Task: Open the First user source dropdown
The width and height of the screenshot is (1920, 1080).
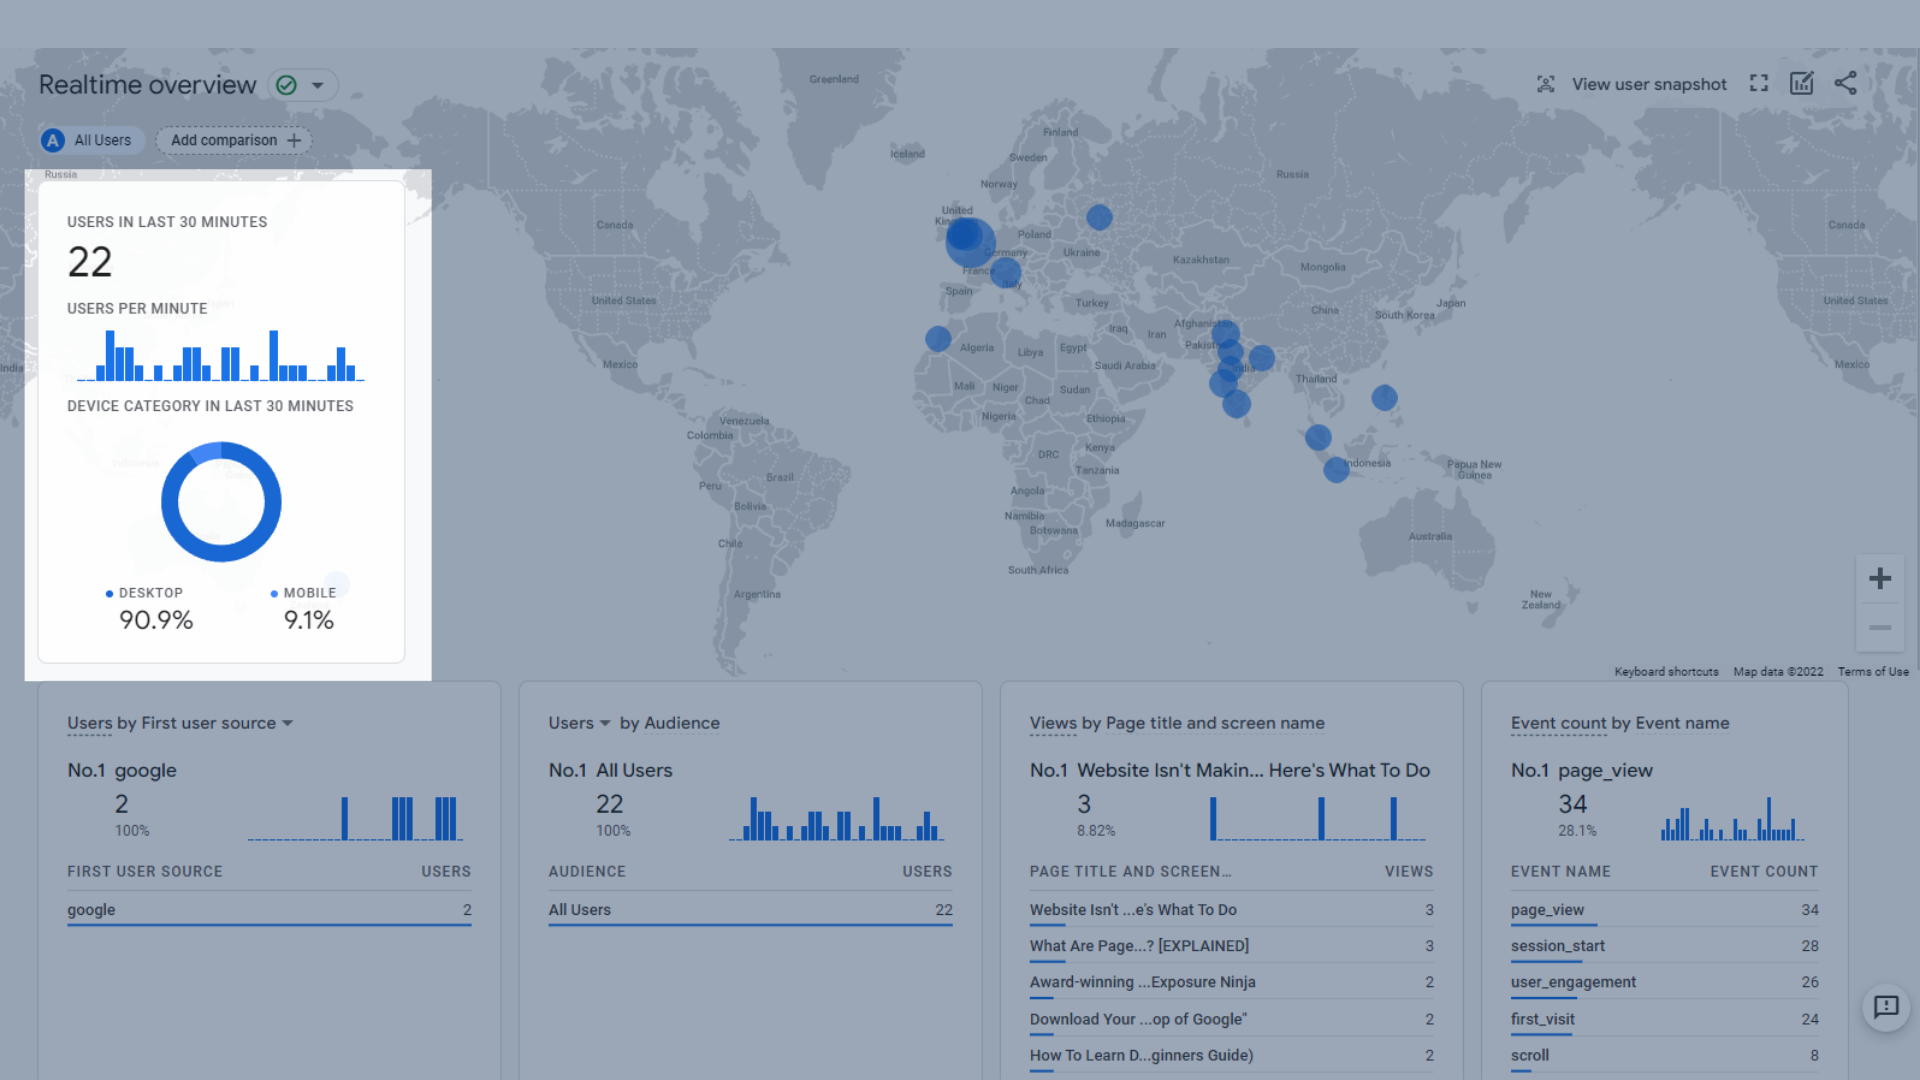Action: [287, 723]
